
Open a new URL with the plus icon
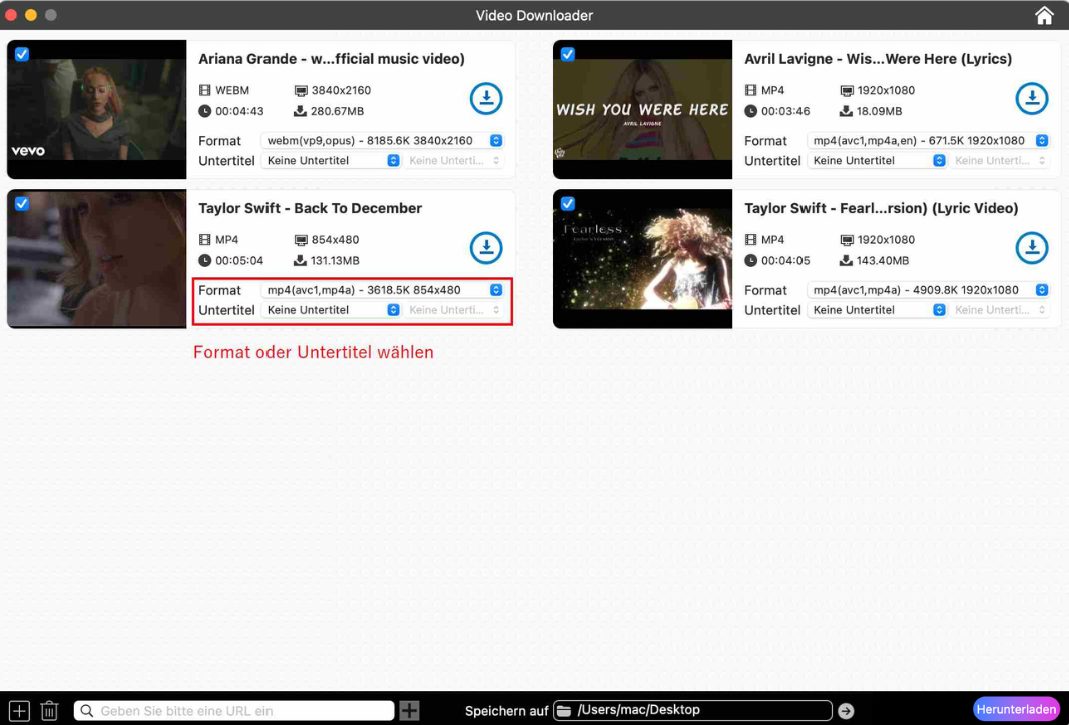click(x=18, y=709)
